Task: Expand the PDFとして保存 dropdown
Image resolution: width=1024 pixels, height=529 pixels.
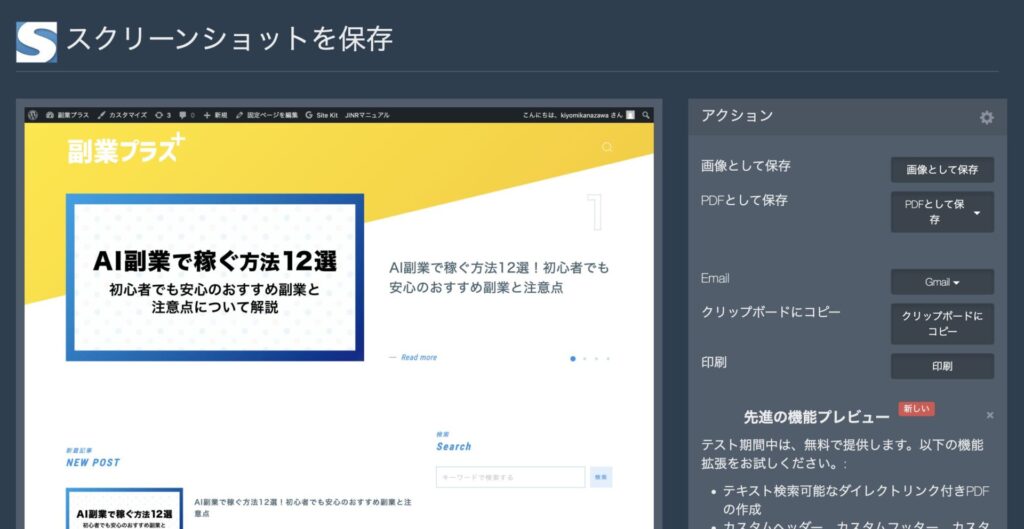Action: point(975,212)
